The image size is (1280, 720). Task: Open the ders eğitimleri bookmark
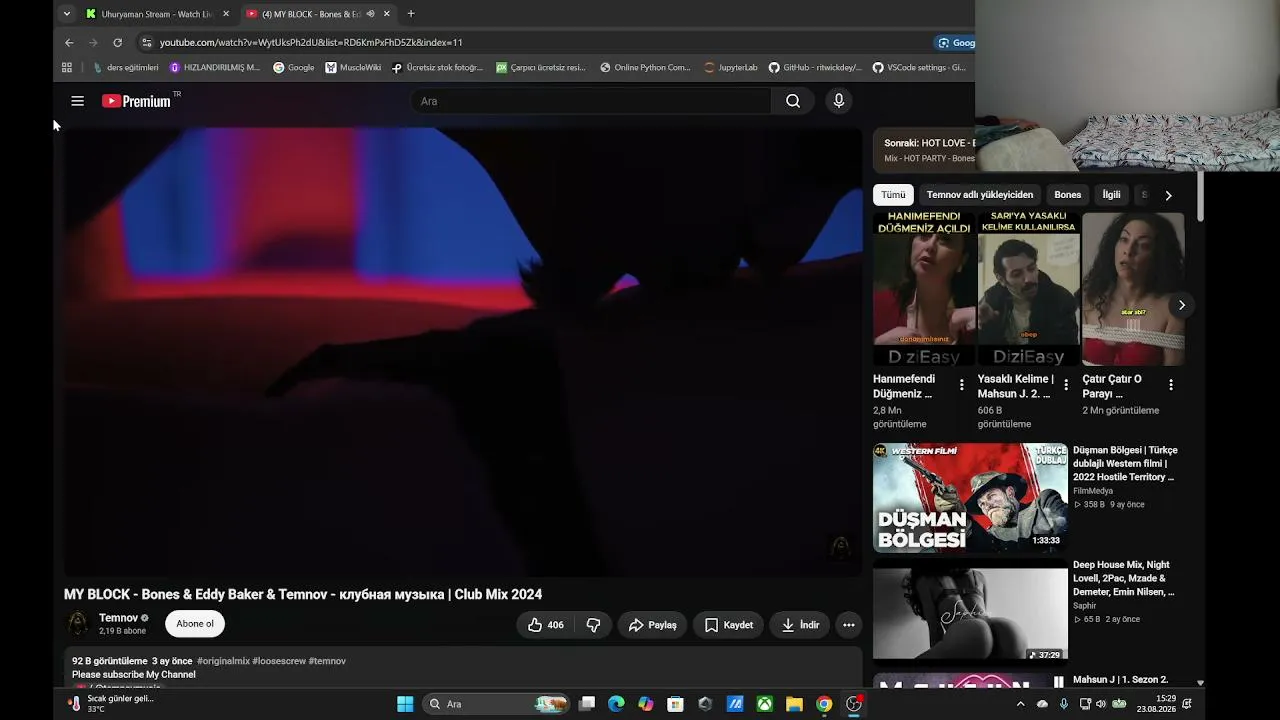pyautogui.click(x=126, y=68)
